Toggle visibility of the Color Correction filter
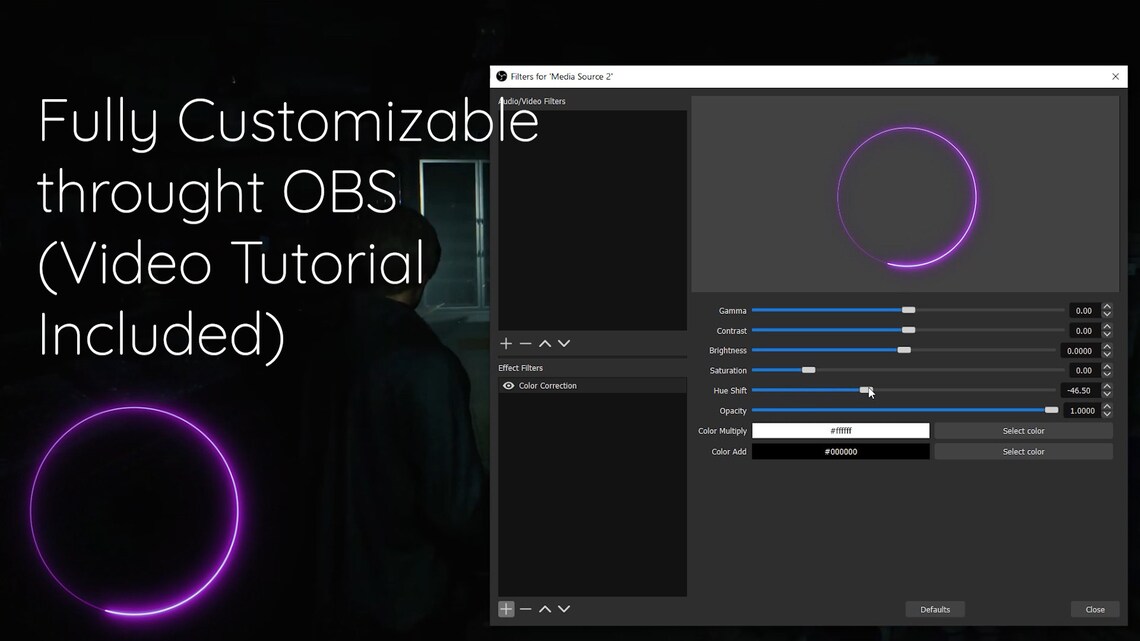1140x641 pixels. click(506, 385)
